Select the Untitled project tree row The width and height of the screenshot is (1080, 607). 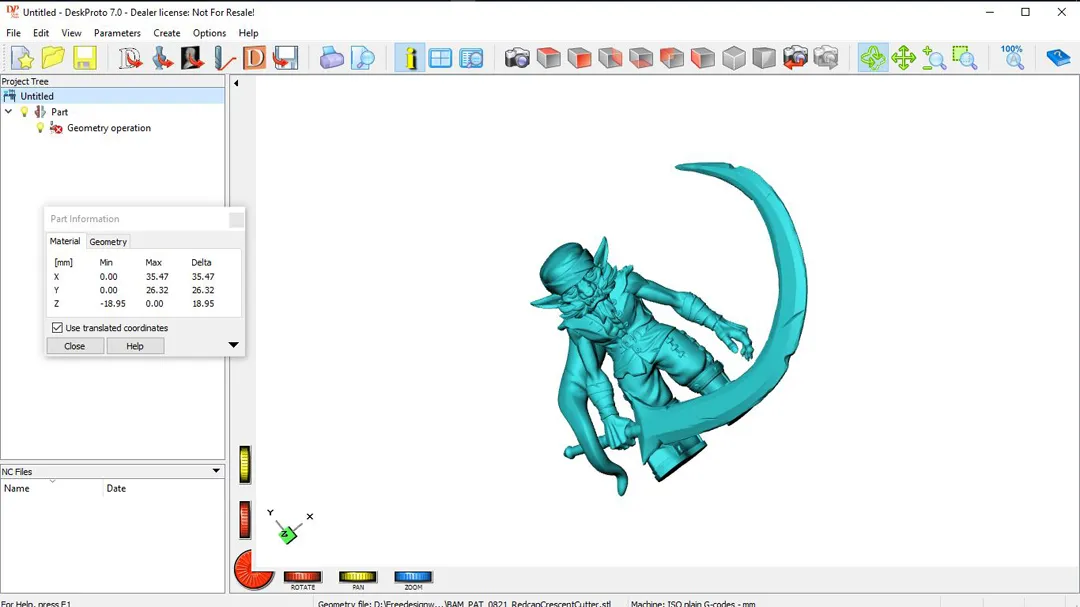point(112,96)
